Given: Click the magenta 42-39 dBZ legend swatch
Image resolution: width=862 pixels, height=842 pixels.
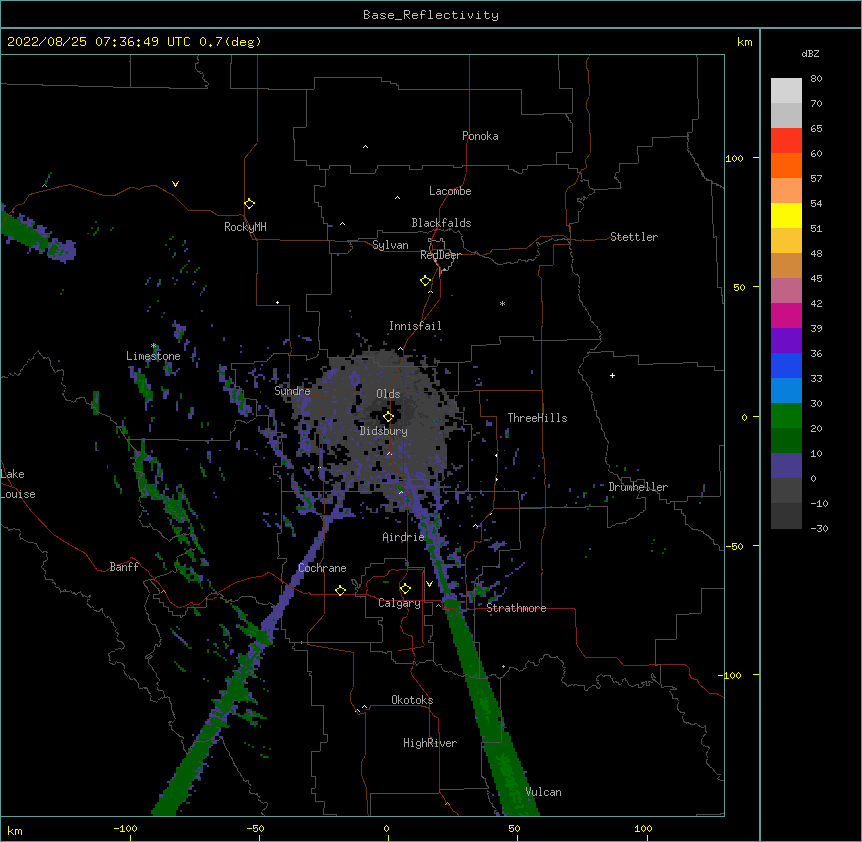Looking at the screenshot, I should pyautogui.click(x=786, y=315).
